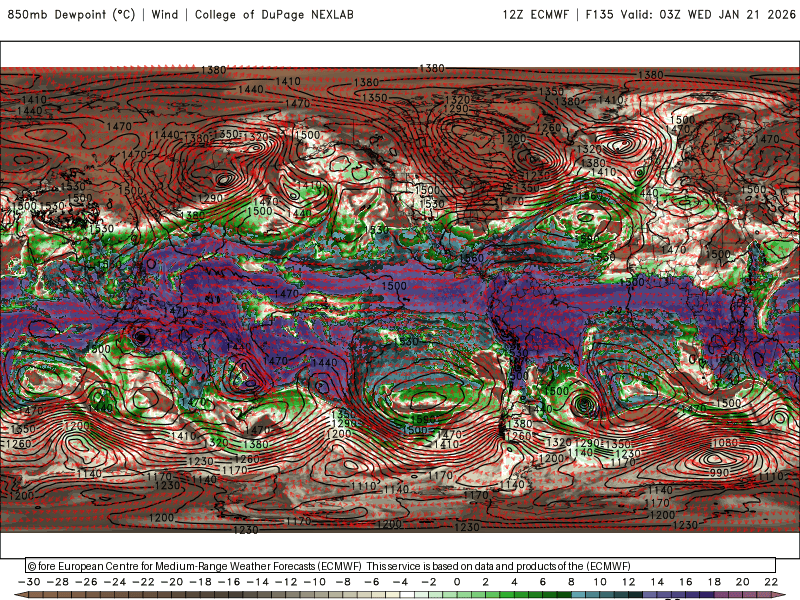The height and width of the screenshot is (600, 800).
Task: Click the ECMWF copyright notice text
Action: pyautogui.click(x=329, y=566)
